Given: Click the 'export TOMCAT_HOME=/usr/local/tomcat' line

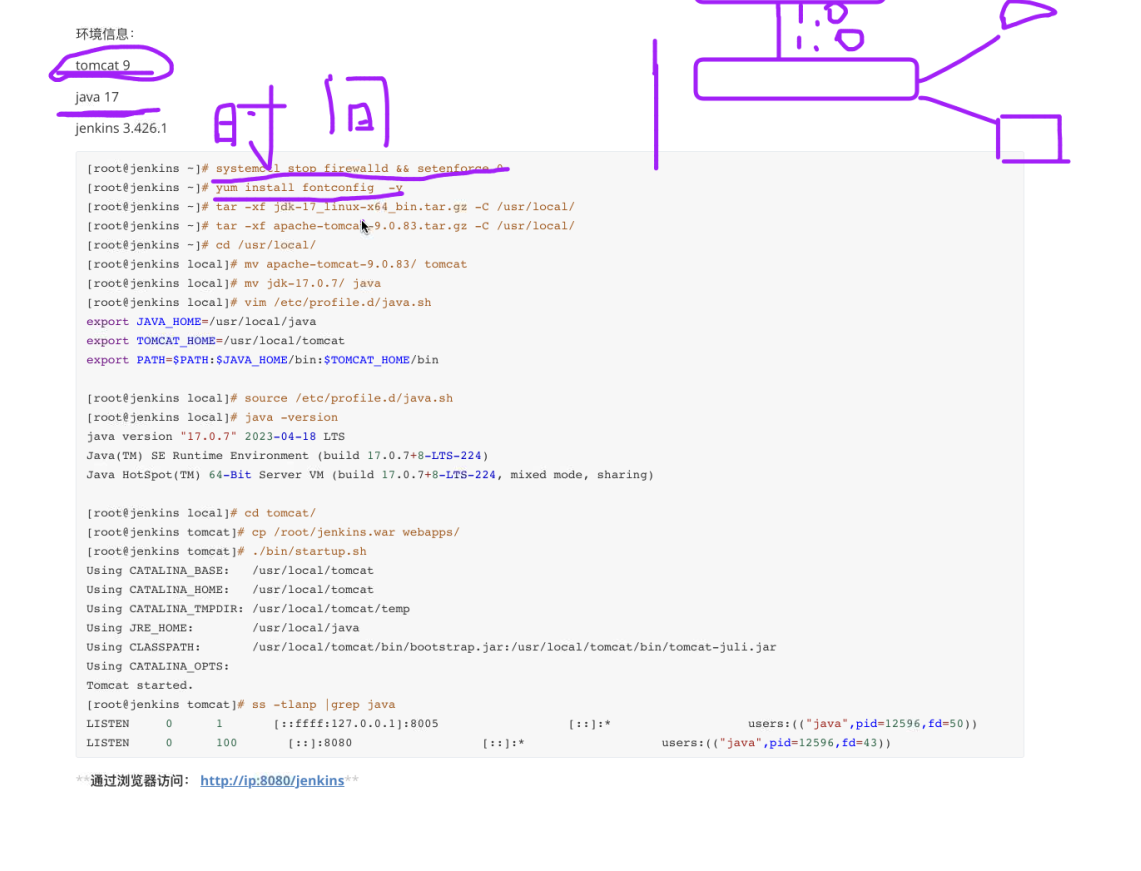Looking at the screenshot, I should coord(215,341).
